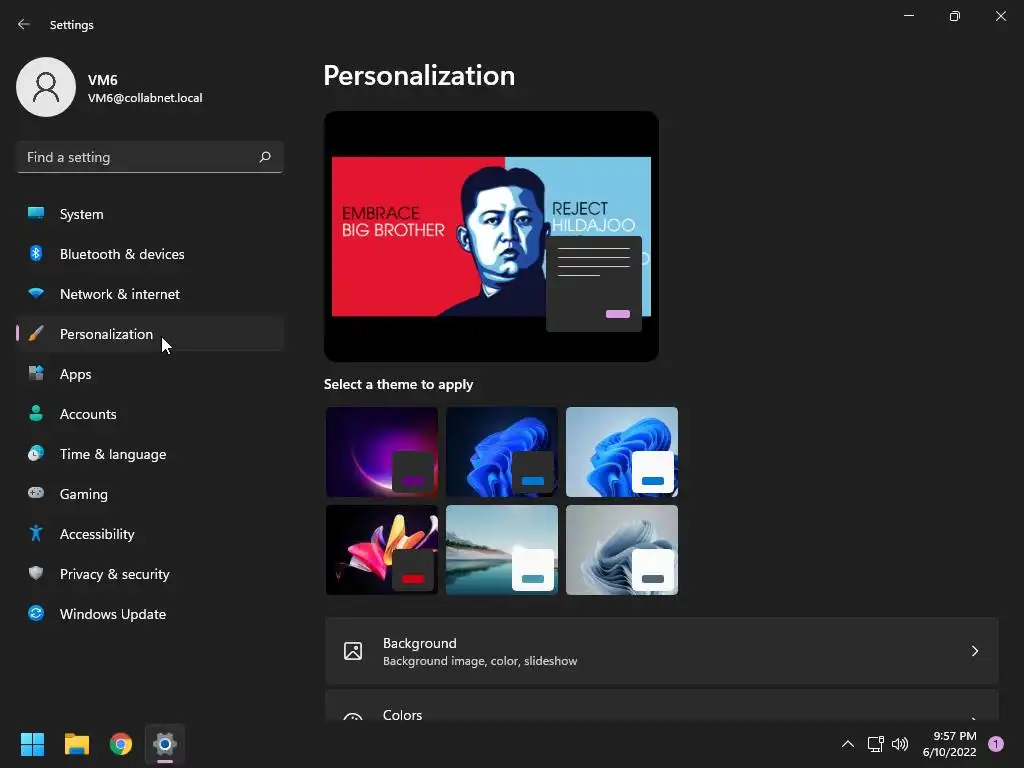Open System settings category
This screenshot has width=1024, height=768.
(150, 214)
